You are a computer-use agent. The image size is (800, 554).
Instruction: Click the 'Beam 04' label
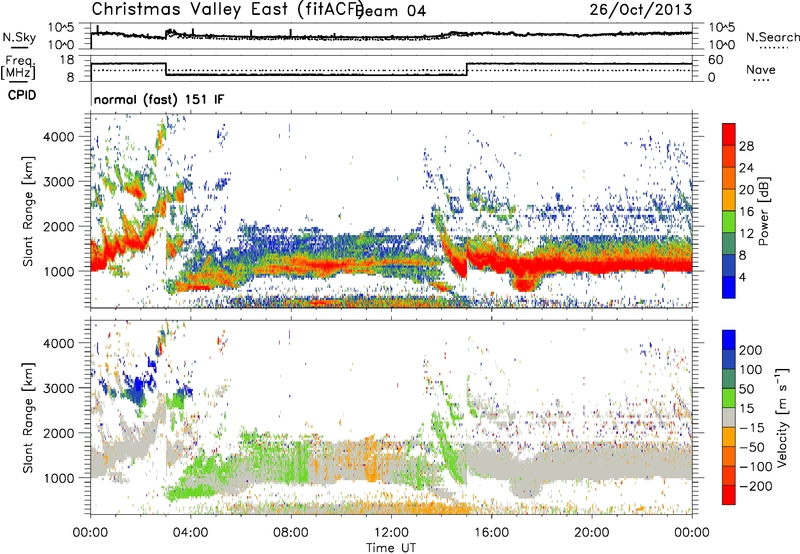[x=392, y=12]
